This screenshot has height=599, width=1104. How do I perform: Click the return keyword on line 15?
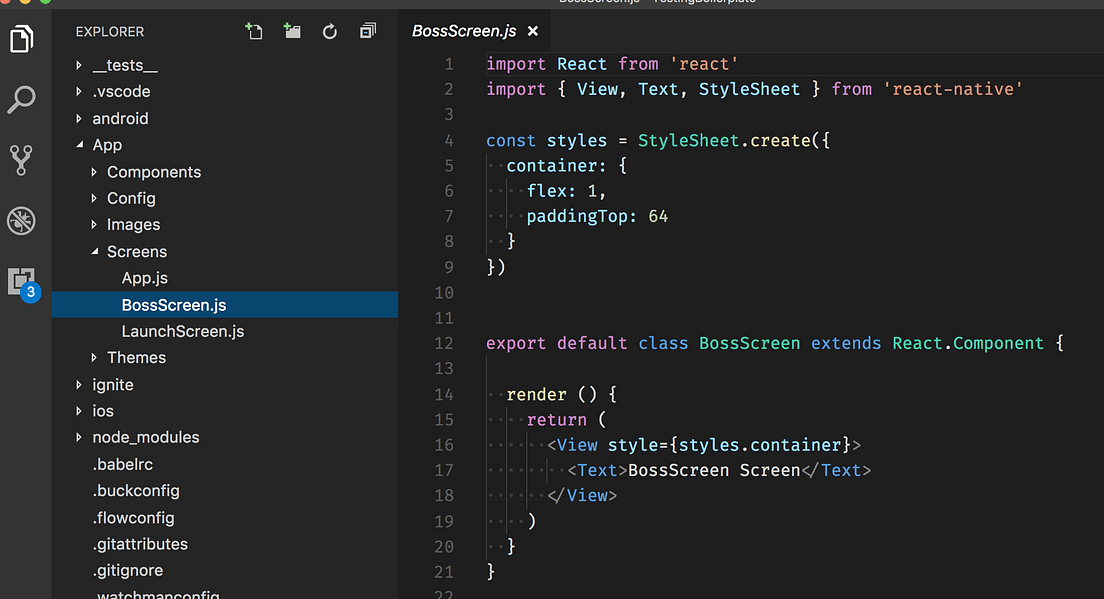coord(556,420)
